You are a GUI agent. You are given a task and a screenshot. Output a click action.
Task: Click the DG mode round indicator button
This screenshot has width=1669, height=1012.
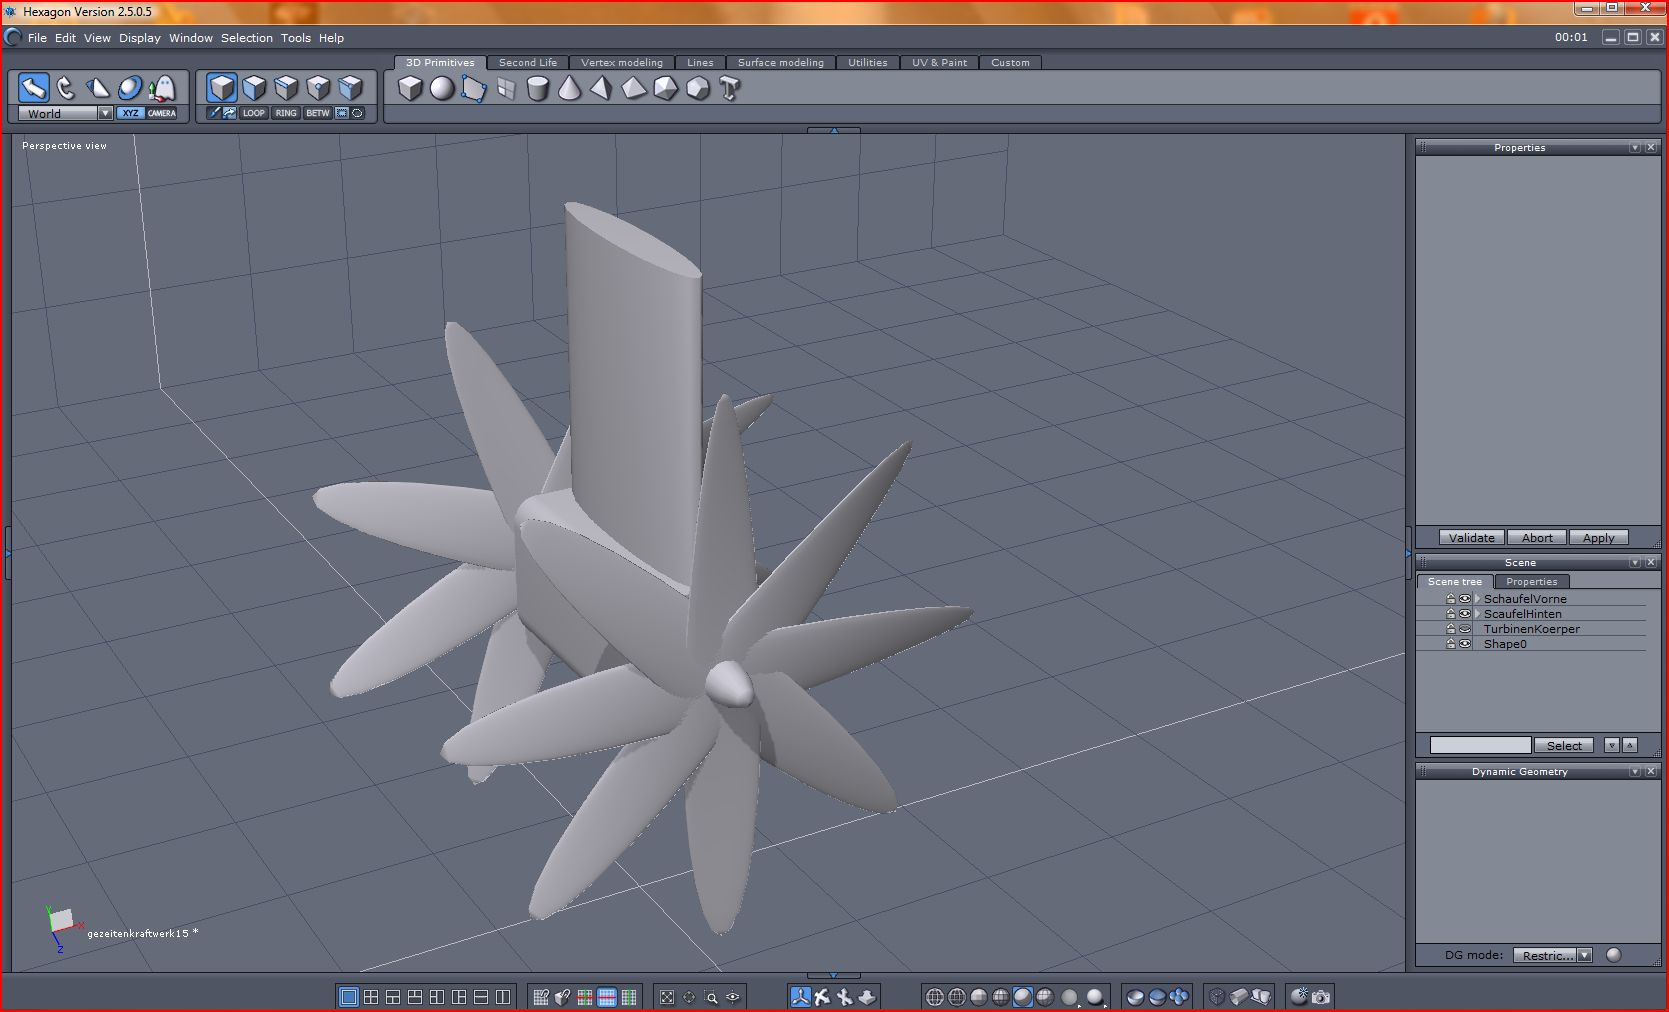point(1613,956)
